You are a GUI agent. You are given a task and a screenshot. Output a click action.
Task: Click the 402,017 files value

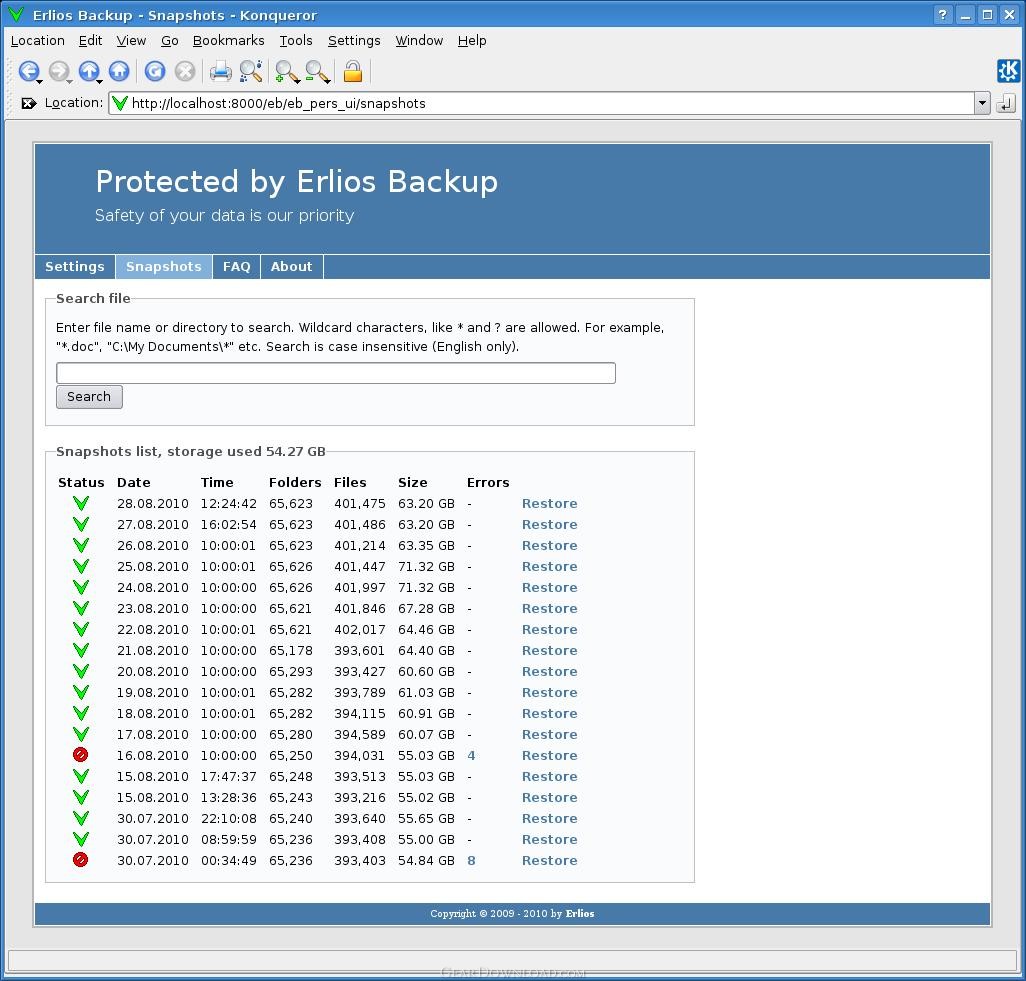[360, 629]
